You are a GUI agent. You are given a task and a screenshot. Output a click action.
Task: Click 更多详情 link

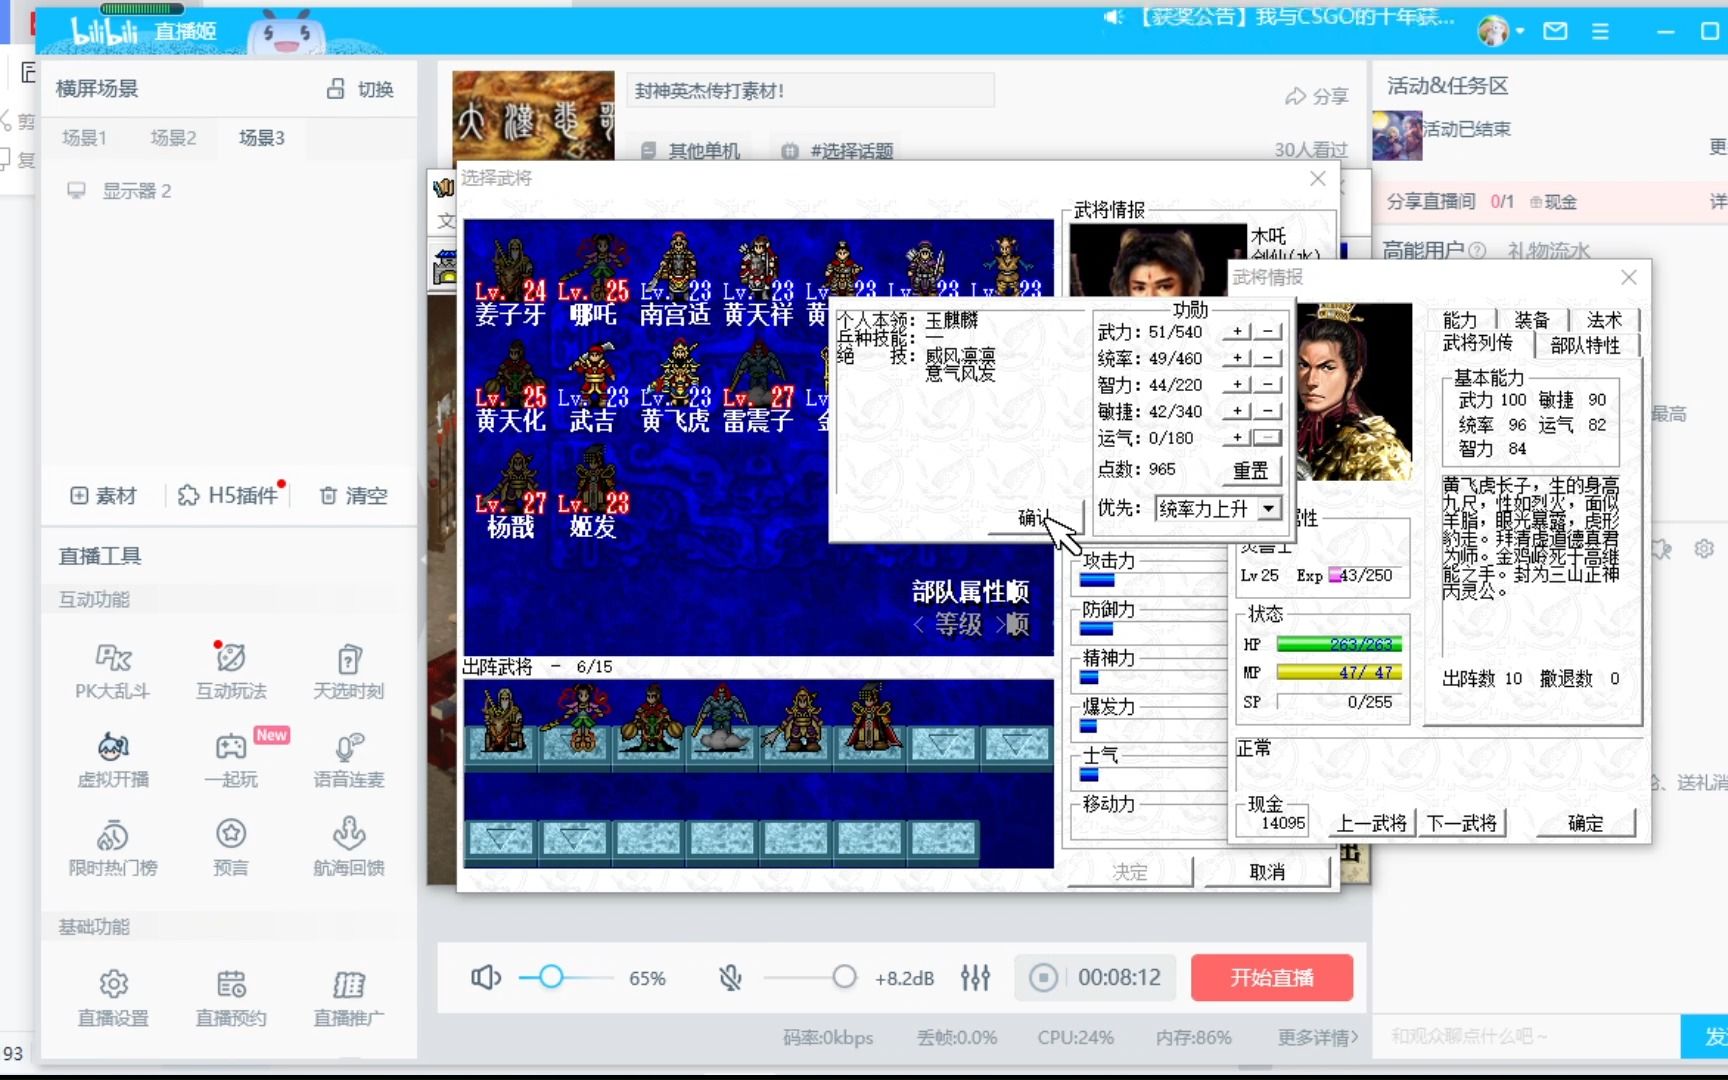(1317, 1037)
